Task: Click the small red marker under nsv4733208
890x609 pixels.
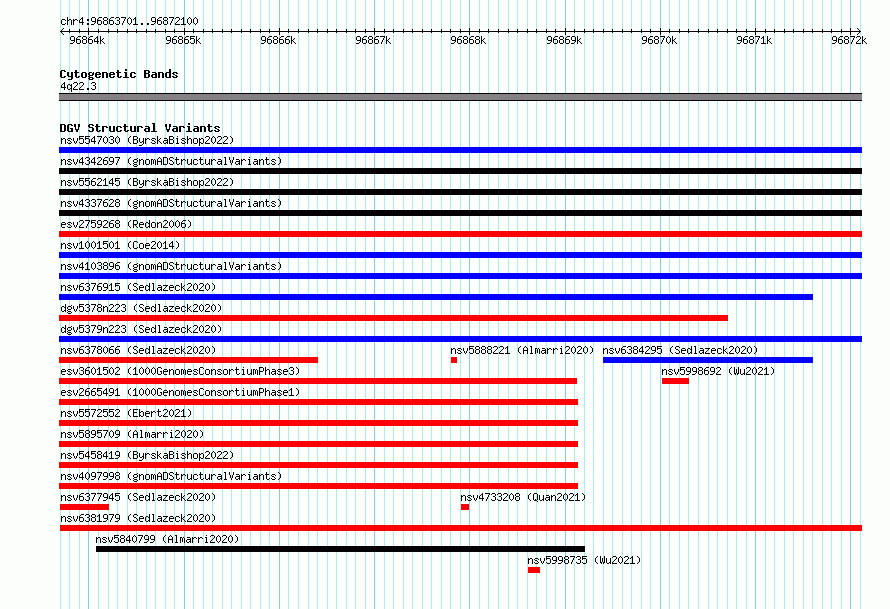Action: pyautogui.click(x=465, y=507)
